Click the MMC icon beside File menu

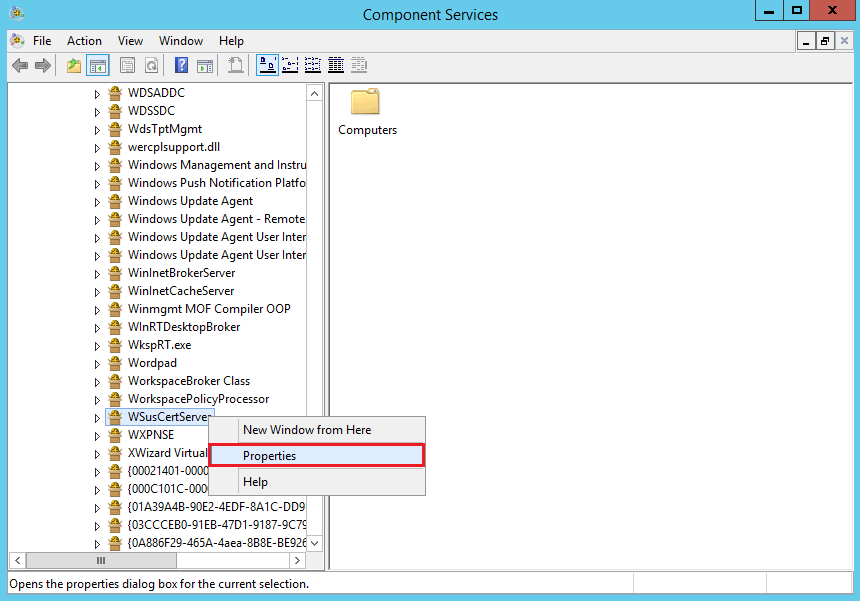[x=18, y=41]
